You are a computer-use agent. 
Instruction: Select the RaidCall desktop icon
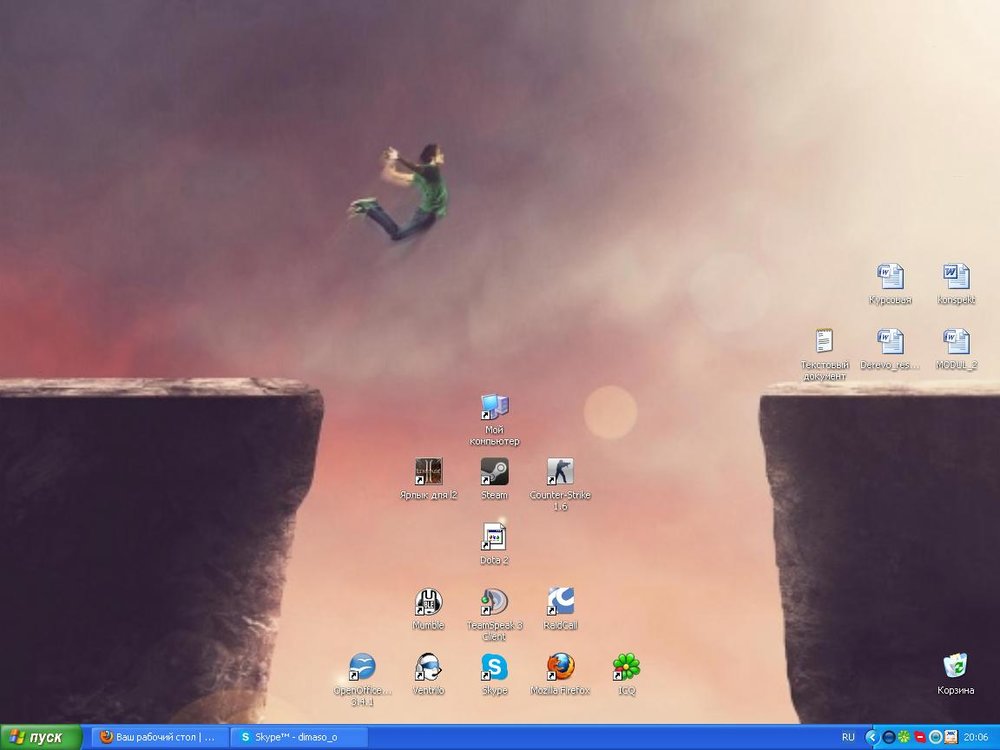click(x=560, y=602)
